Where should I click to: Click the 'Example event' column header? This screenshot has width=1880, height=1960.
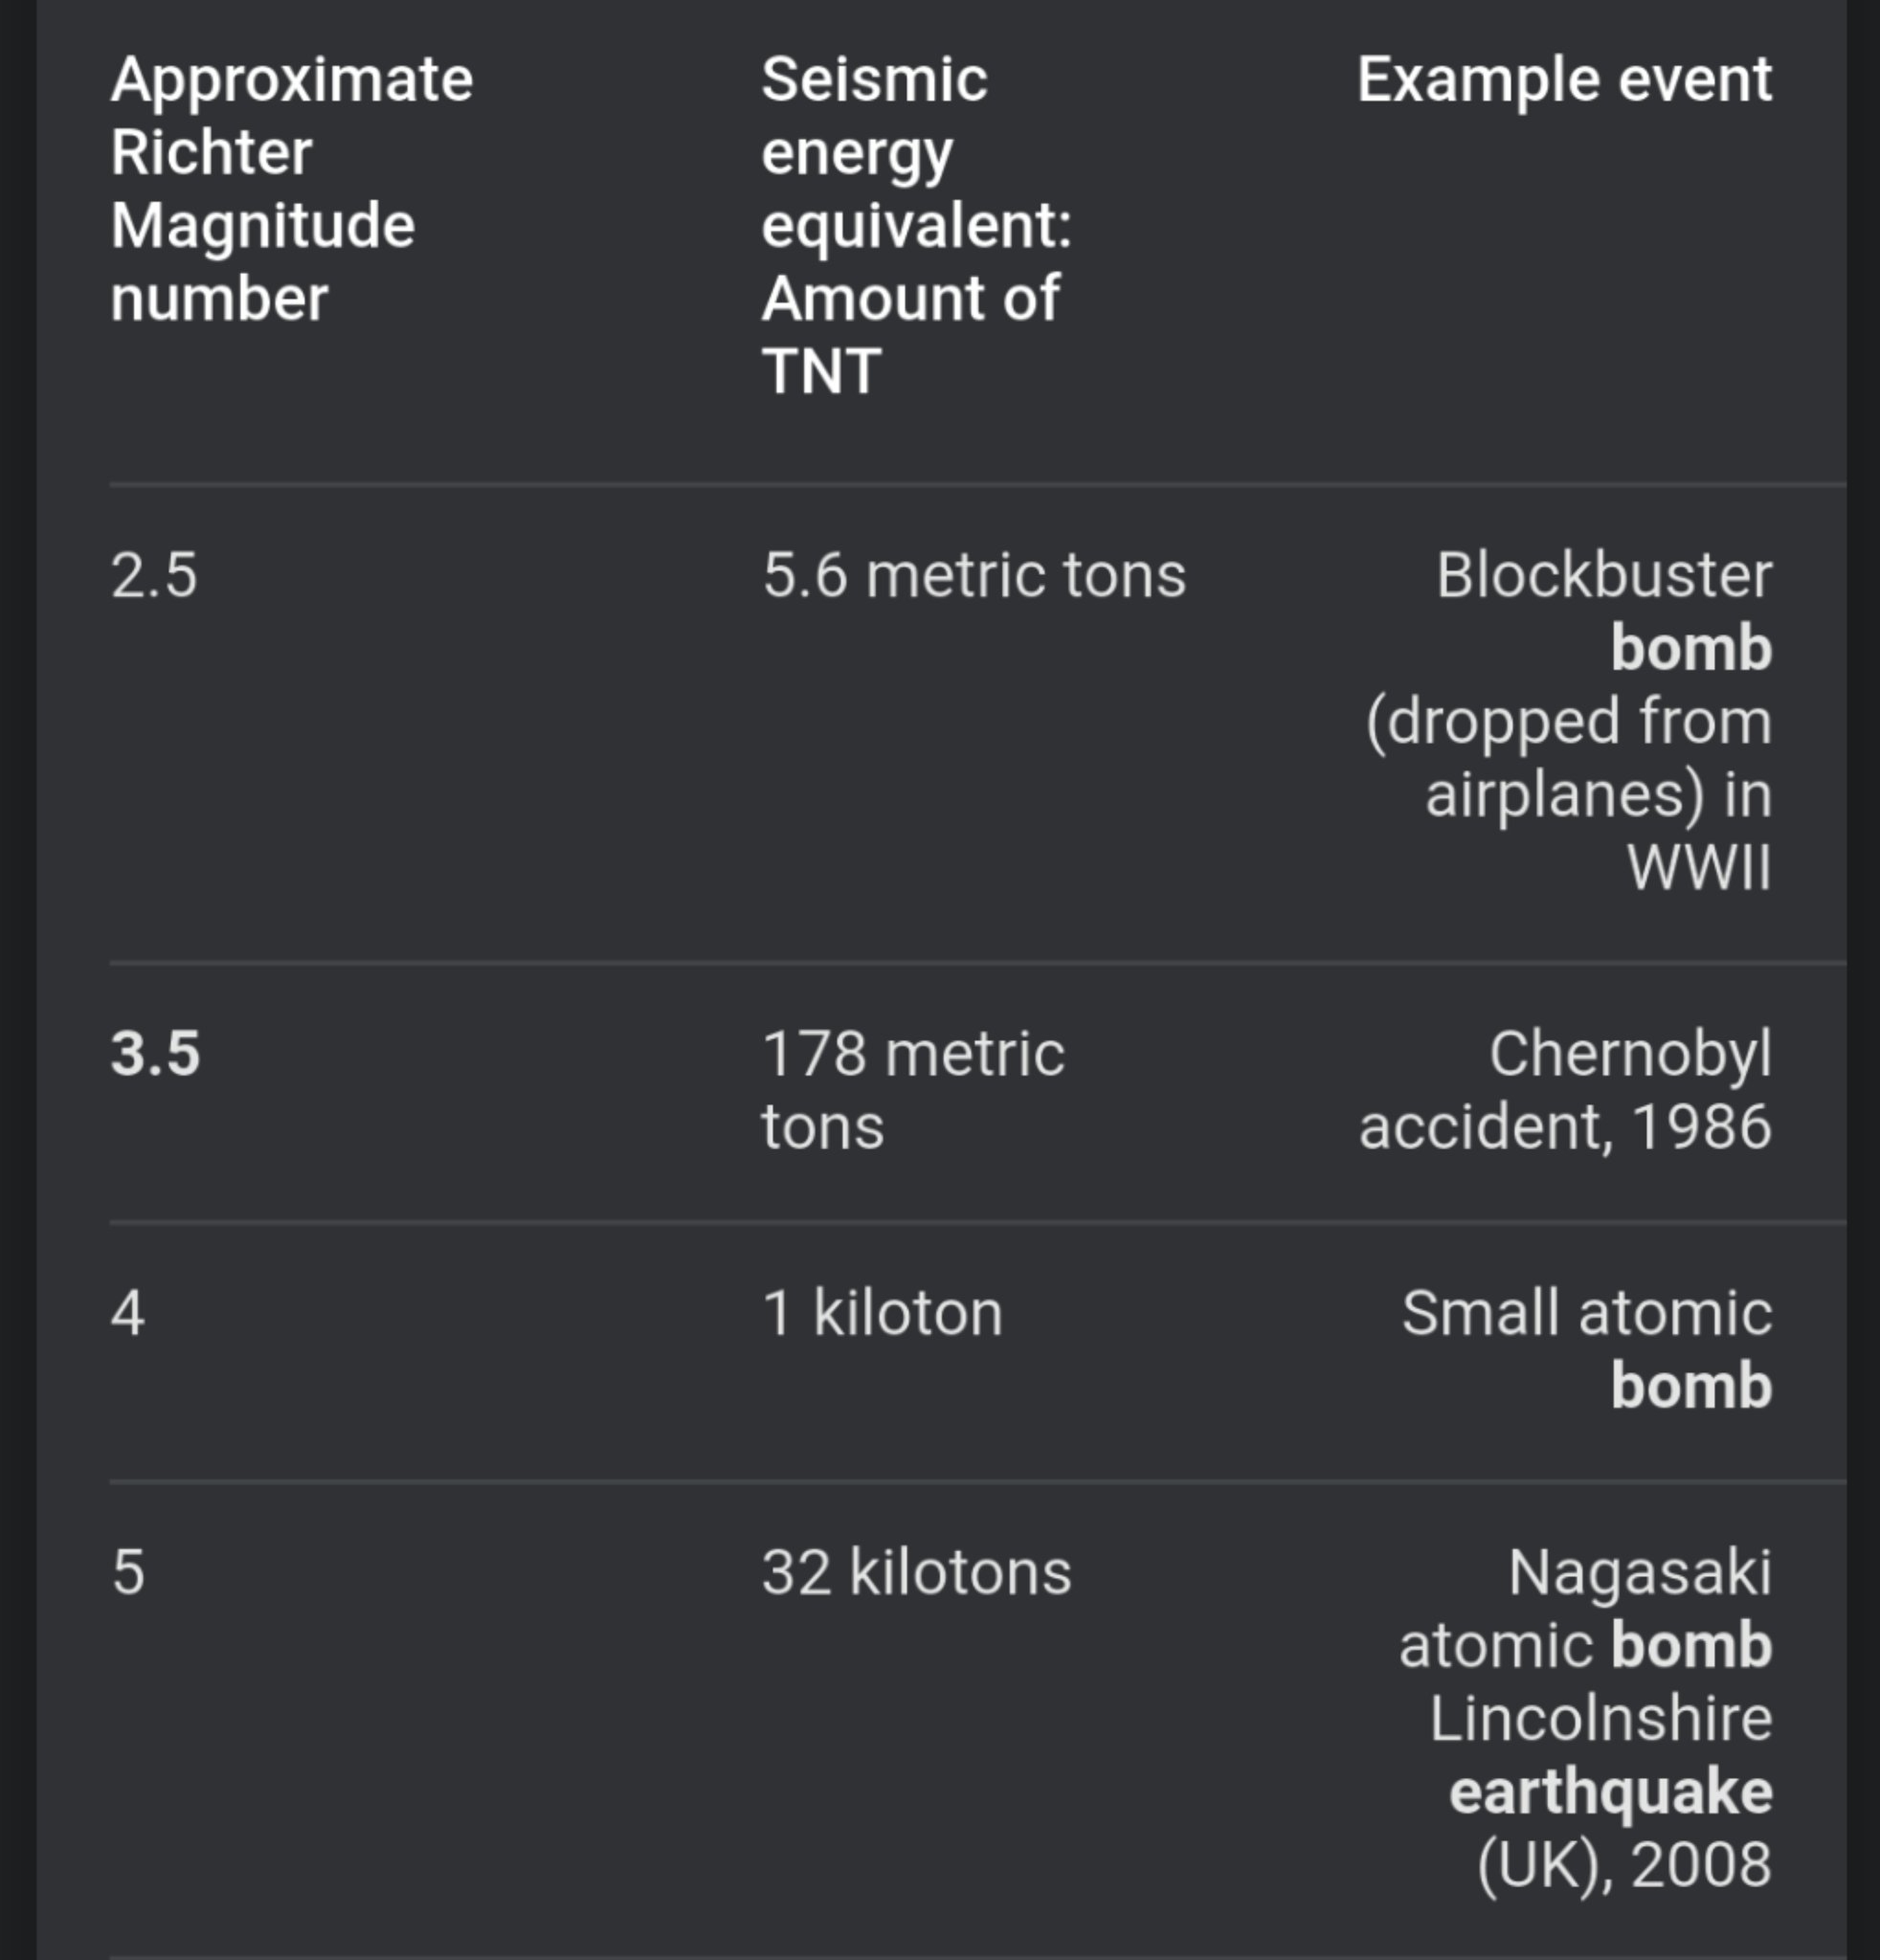[x=1564, y=80]
